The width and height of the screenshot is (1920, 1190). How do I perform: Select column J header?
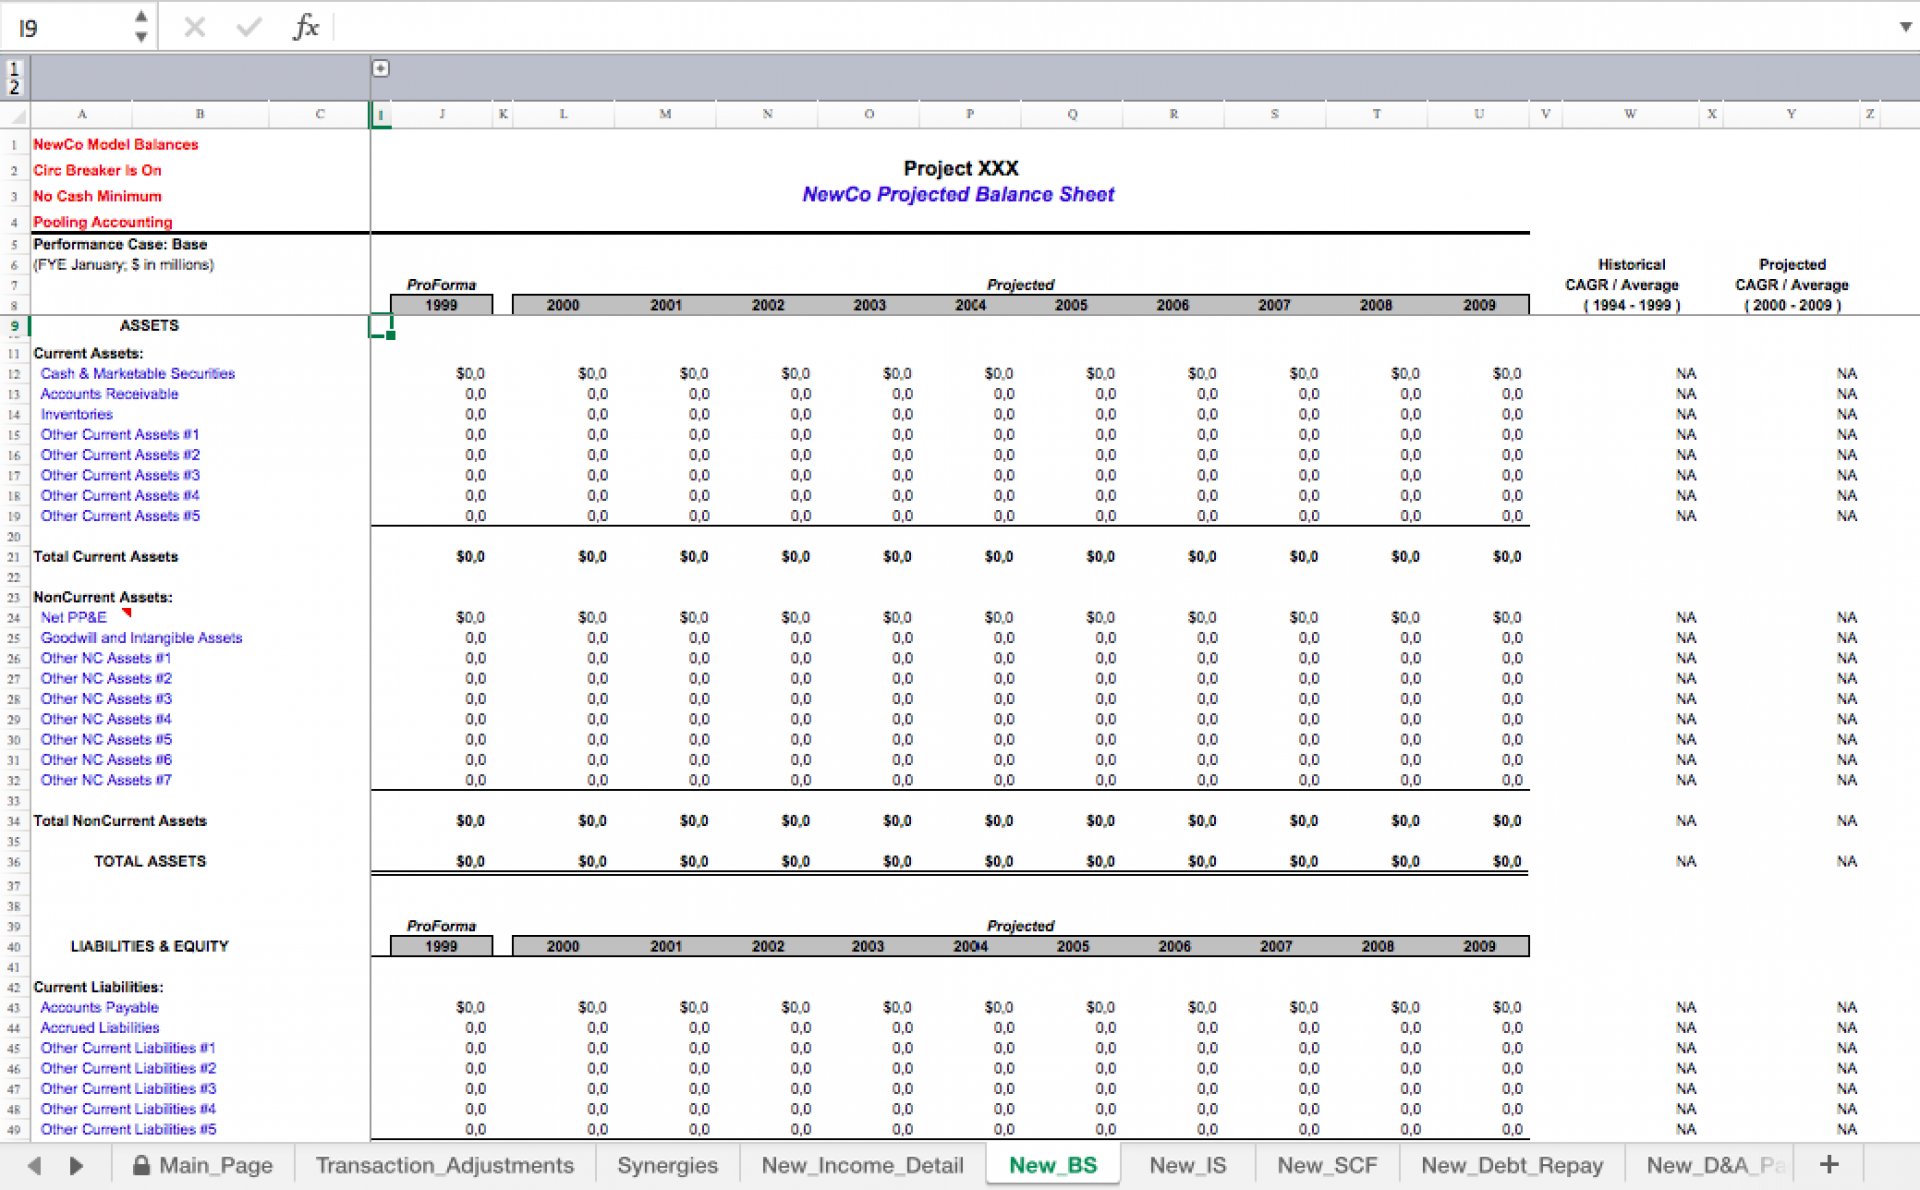point(441,114)
